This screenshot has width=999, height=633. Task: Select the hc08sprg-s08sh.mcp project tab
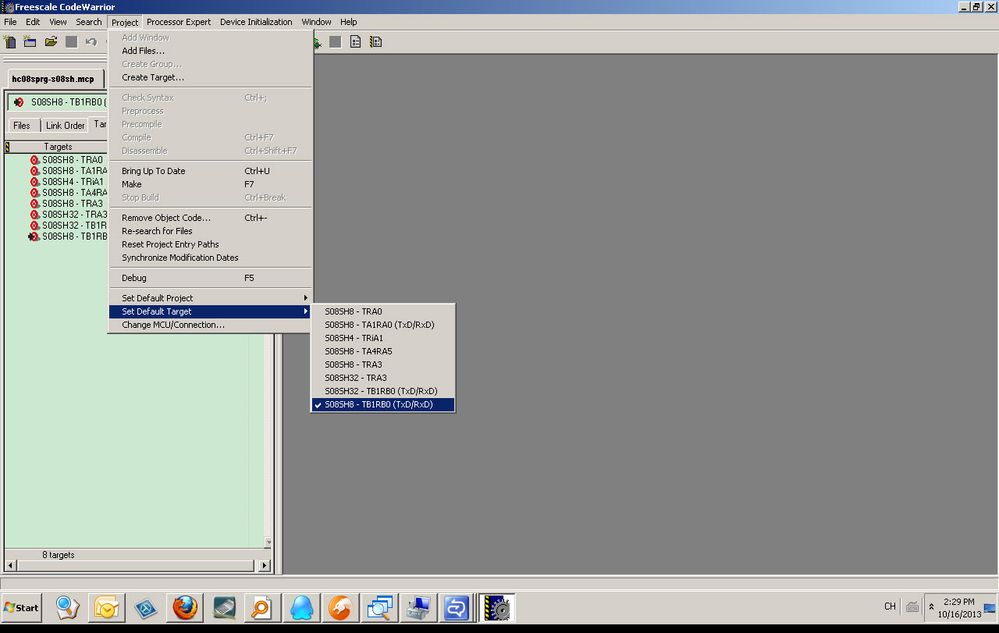[54, 79]
